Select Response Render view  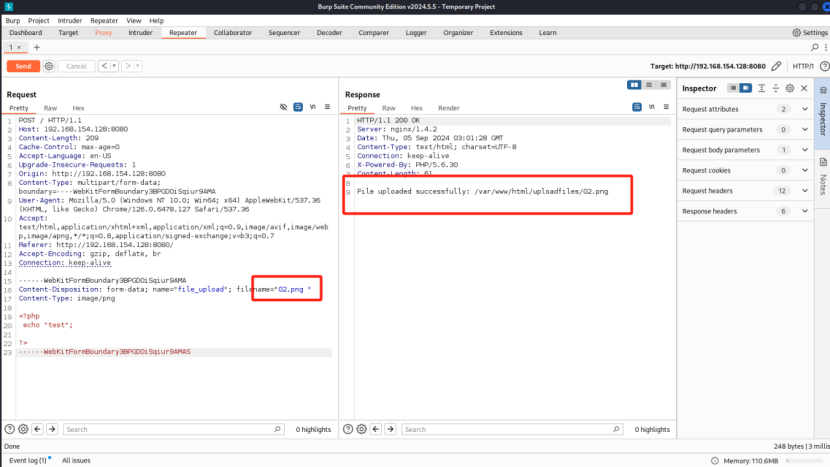click(x=448, y=108)
